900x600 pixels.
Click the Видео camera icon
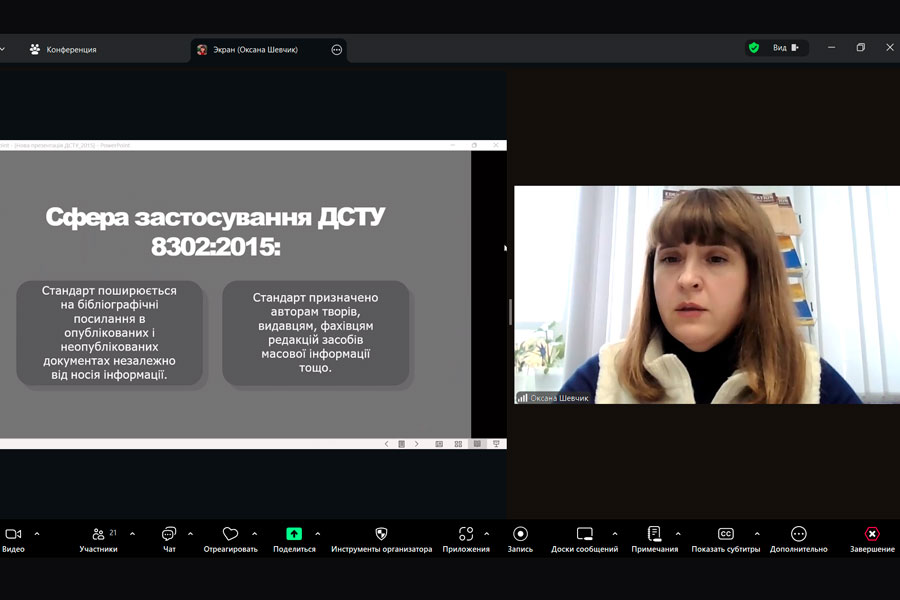13,534
